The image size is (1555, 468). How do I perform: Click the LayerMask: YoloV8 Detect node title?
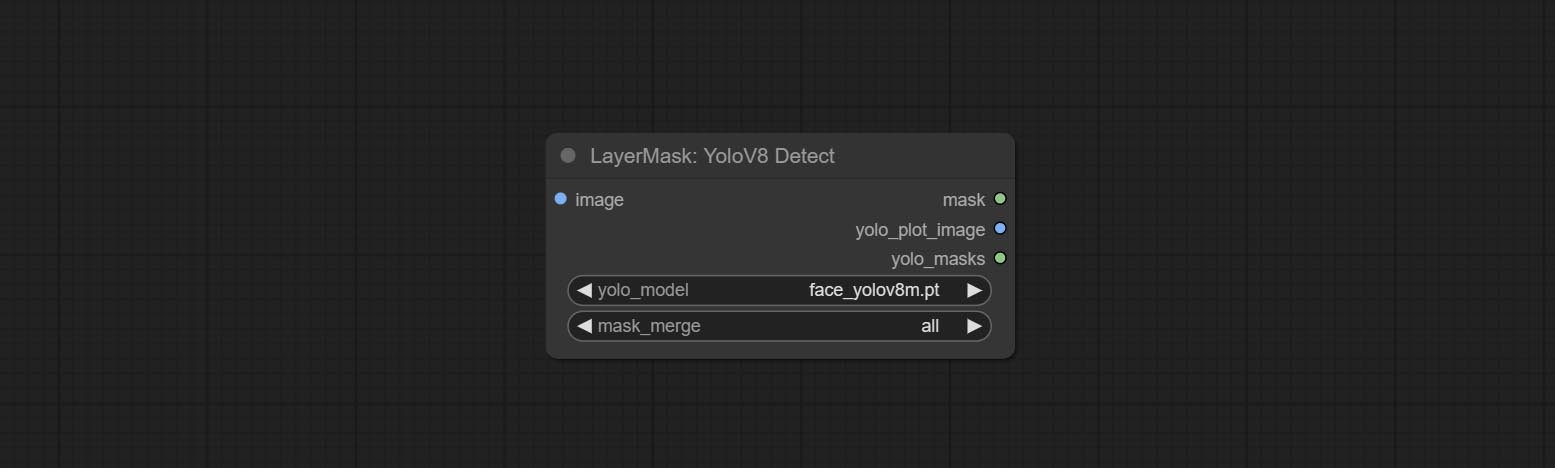(712, 156)
